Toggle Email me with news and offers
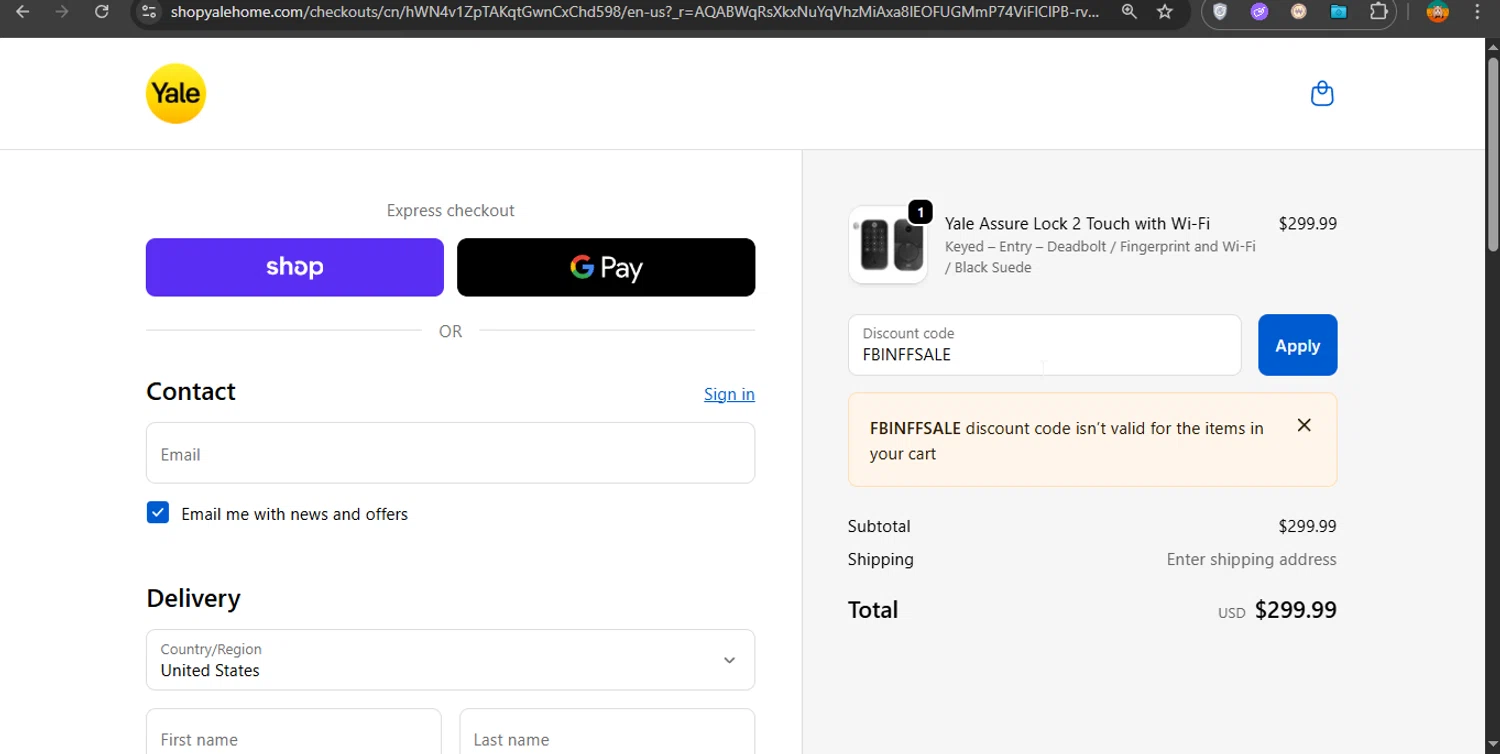 pyautogui.click(x=158, y=513)
